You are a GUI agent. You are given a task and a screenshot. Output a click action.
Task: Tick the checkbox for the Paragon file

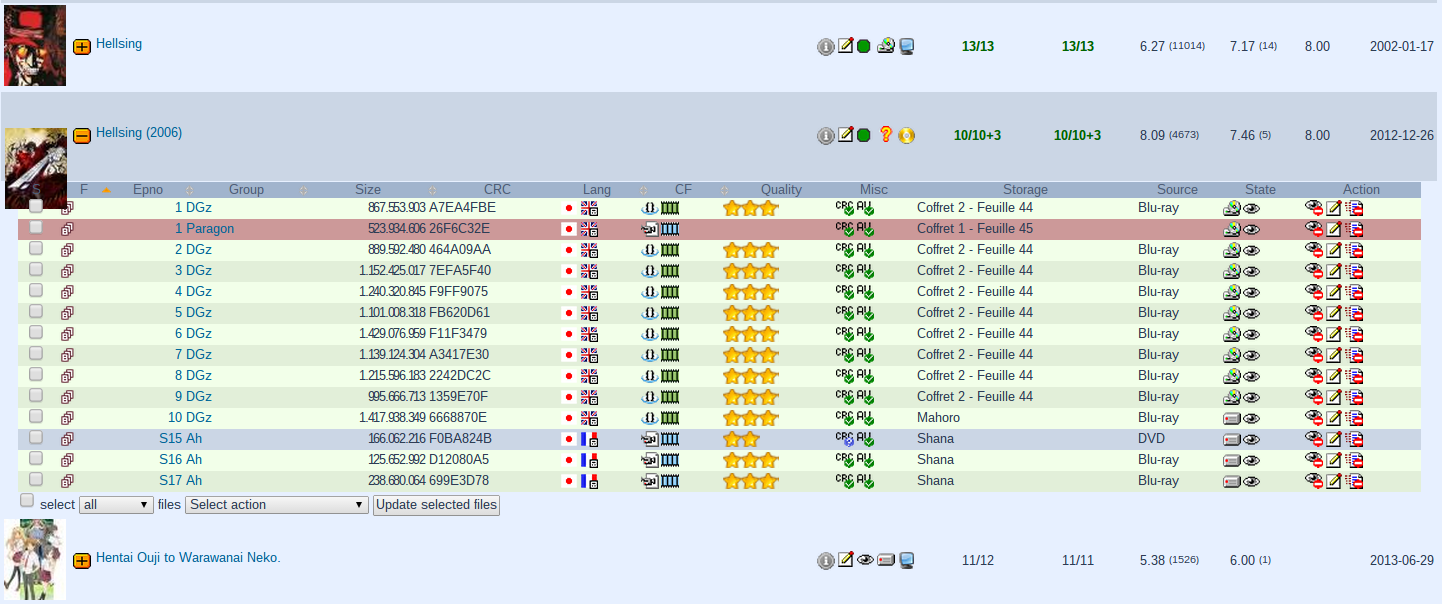[x=36, y=228]
